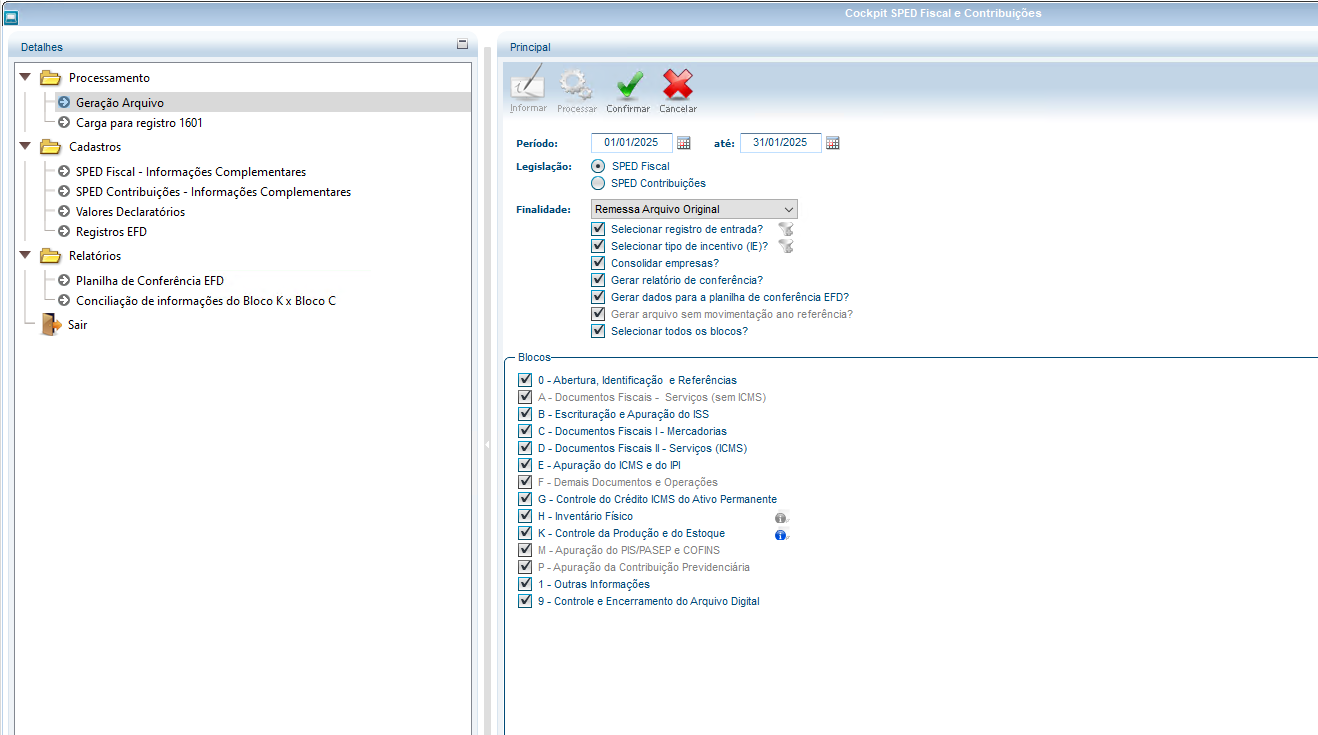Select Registros EFD in the tree

click(x=111, y=232)
